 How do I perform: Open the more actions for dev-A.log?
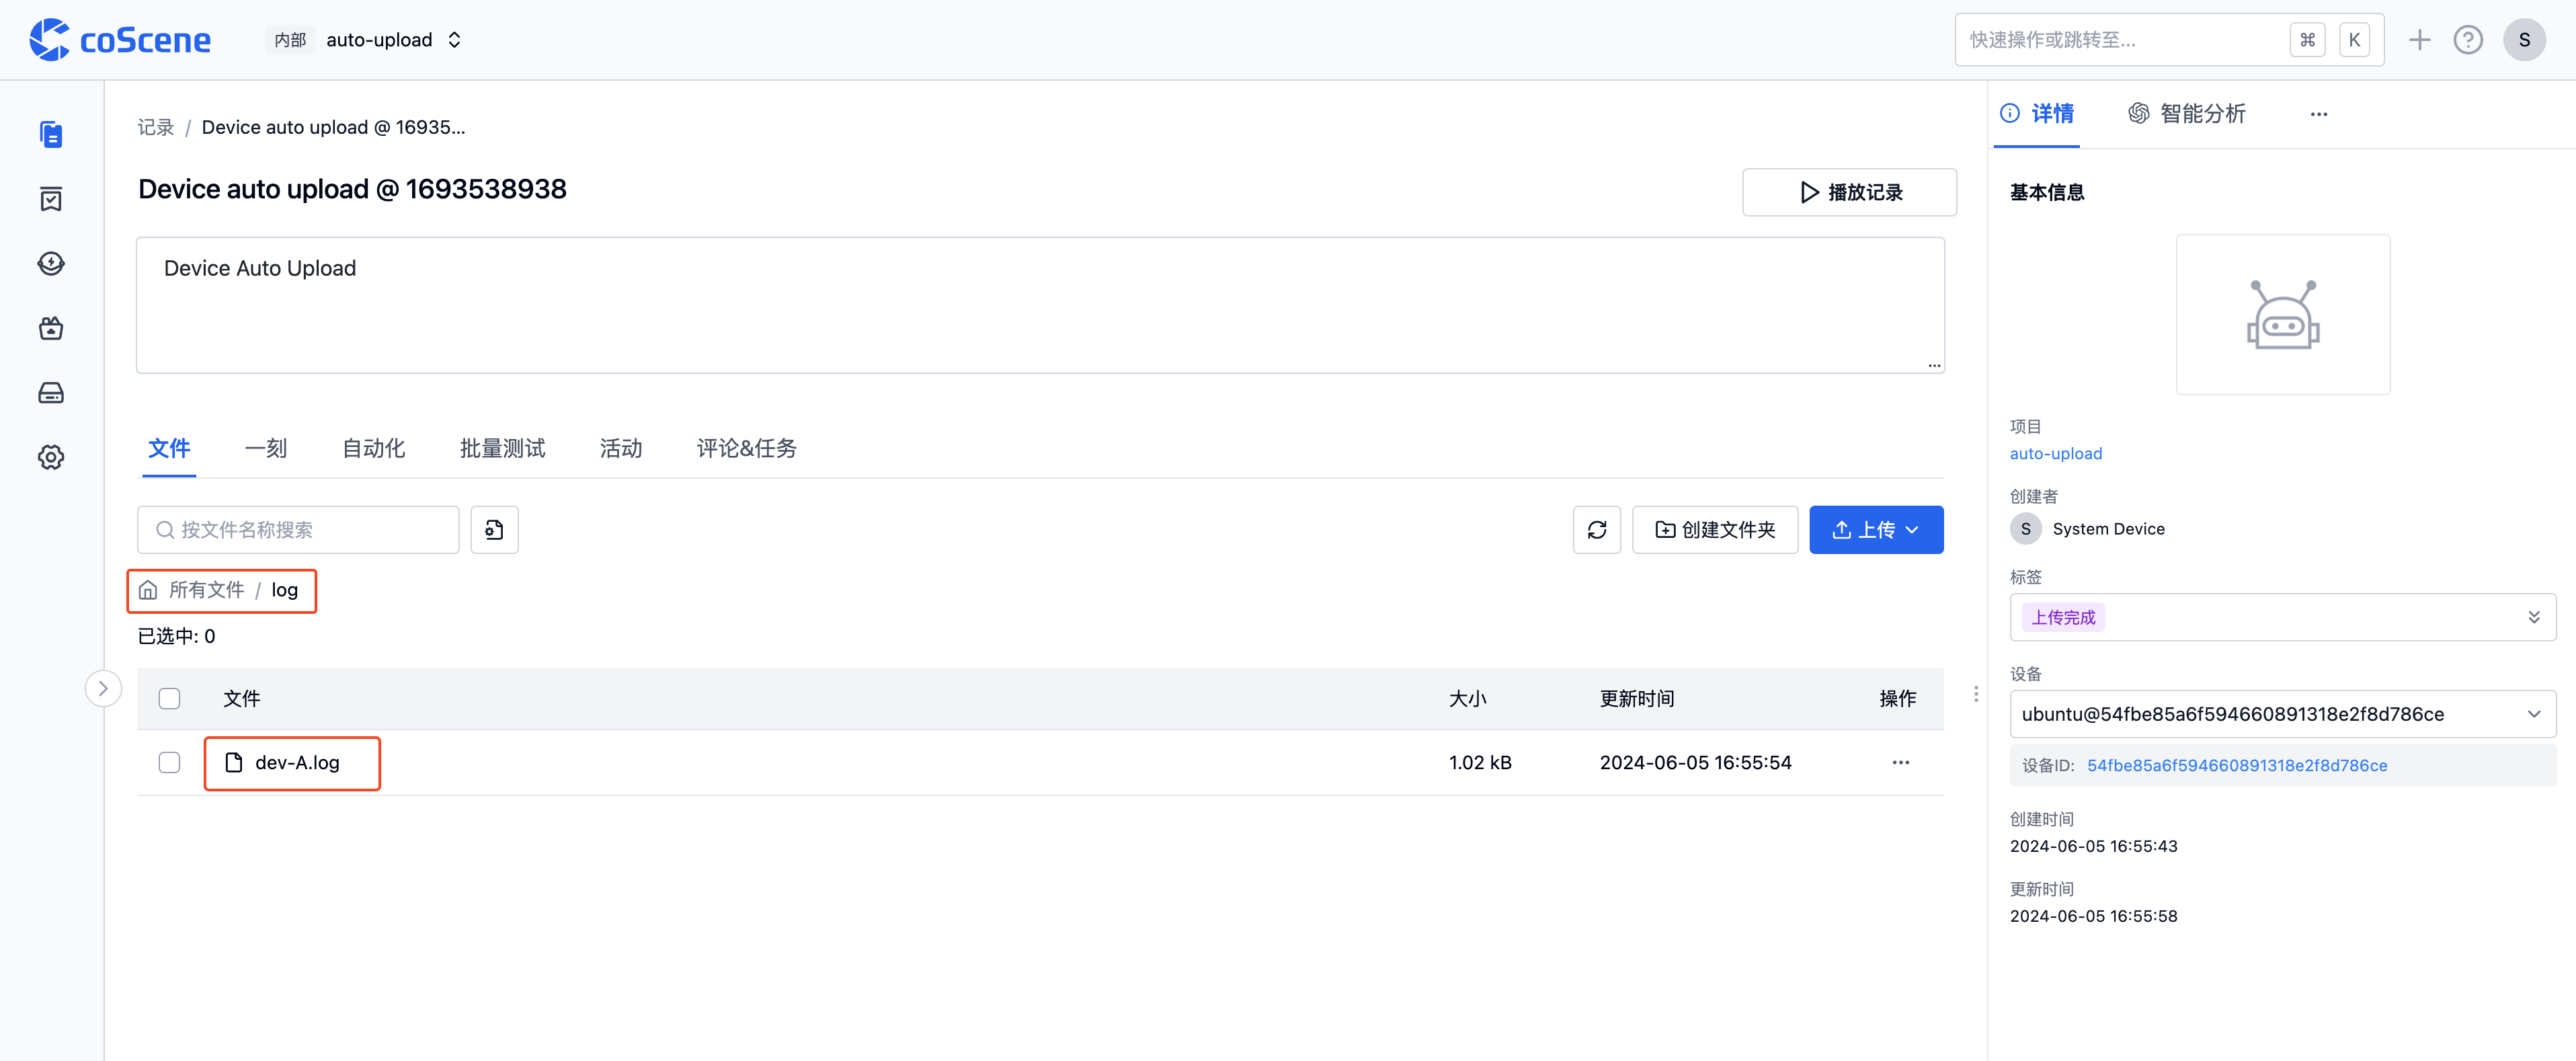1900,762
